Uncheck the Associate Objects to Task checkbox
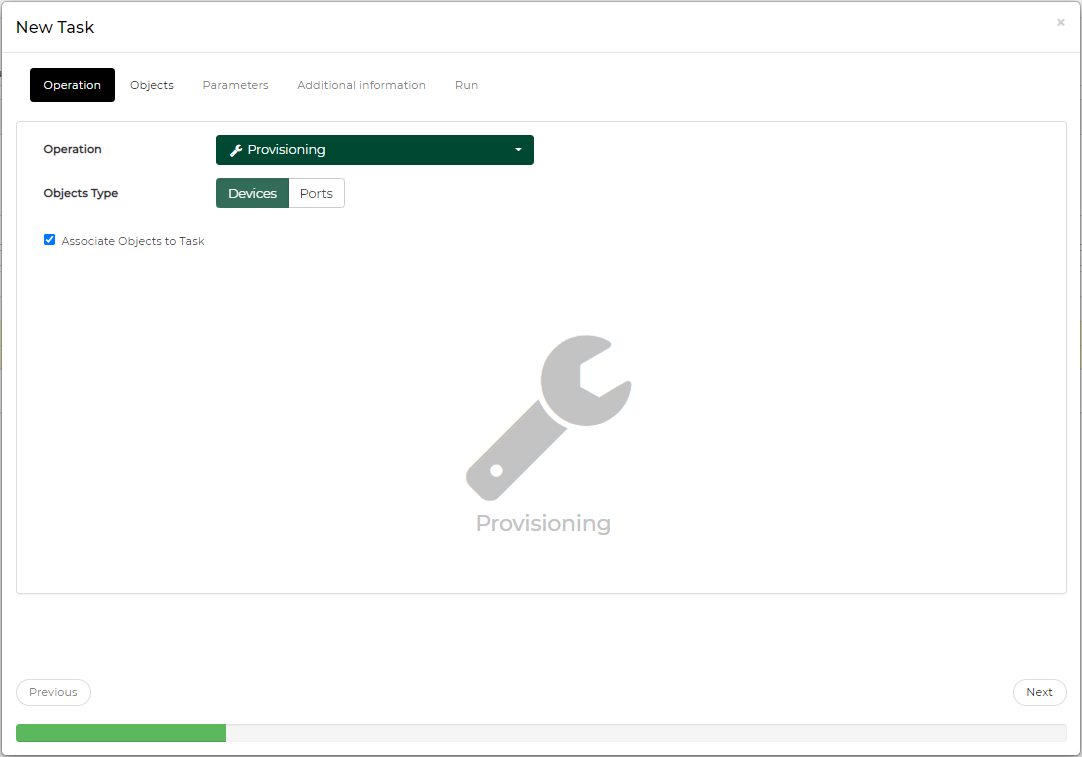The image size is (1082, 757). pyautogui.click(x=49, y=240)
